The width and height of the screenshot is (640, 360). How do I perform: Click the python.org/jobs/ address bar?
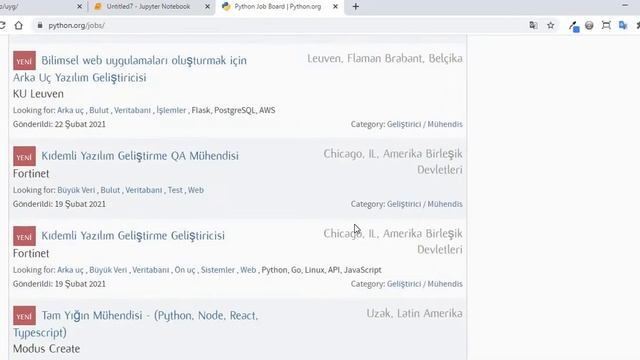tap(278, 25)
